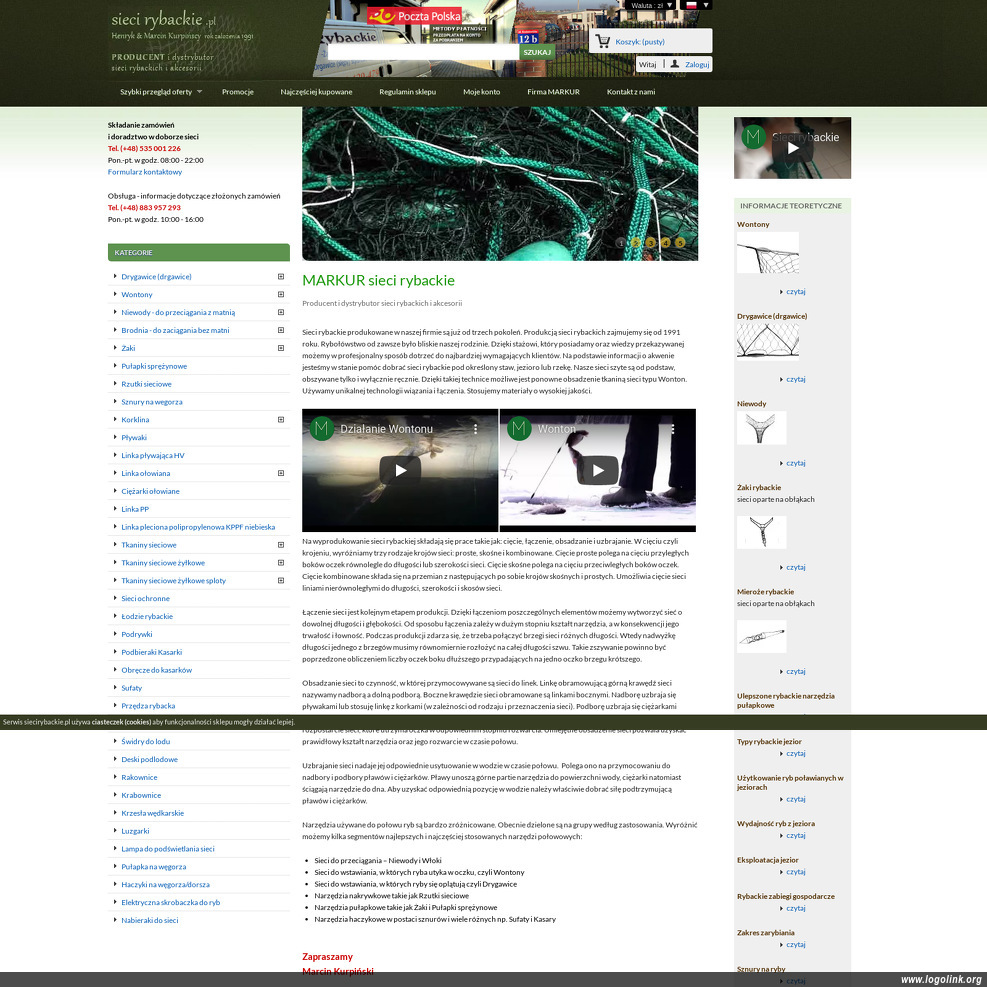Click inside the search input field
987x987 pixels.
click(424, 52)
